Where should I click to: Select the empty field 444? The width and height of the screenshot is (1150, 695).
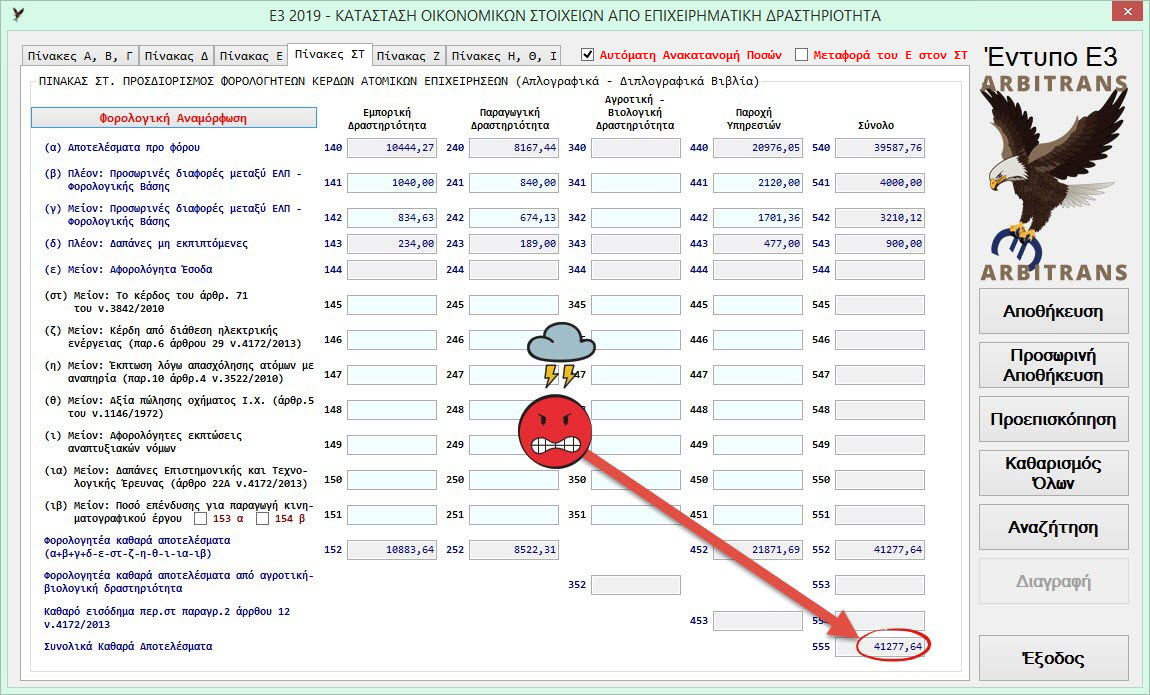click(758, 270)
